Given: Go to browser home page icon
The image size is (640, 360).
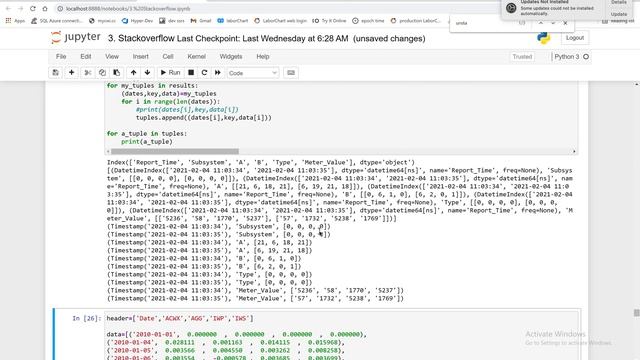Looking at the screenshot, I should pos(45,9).
